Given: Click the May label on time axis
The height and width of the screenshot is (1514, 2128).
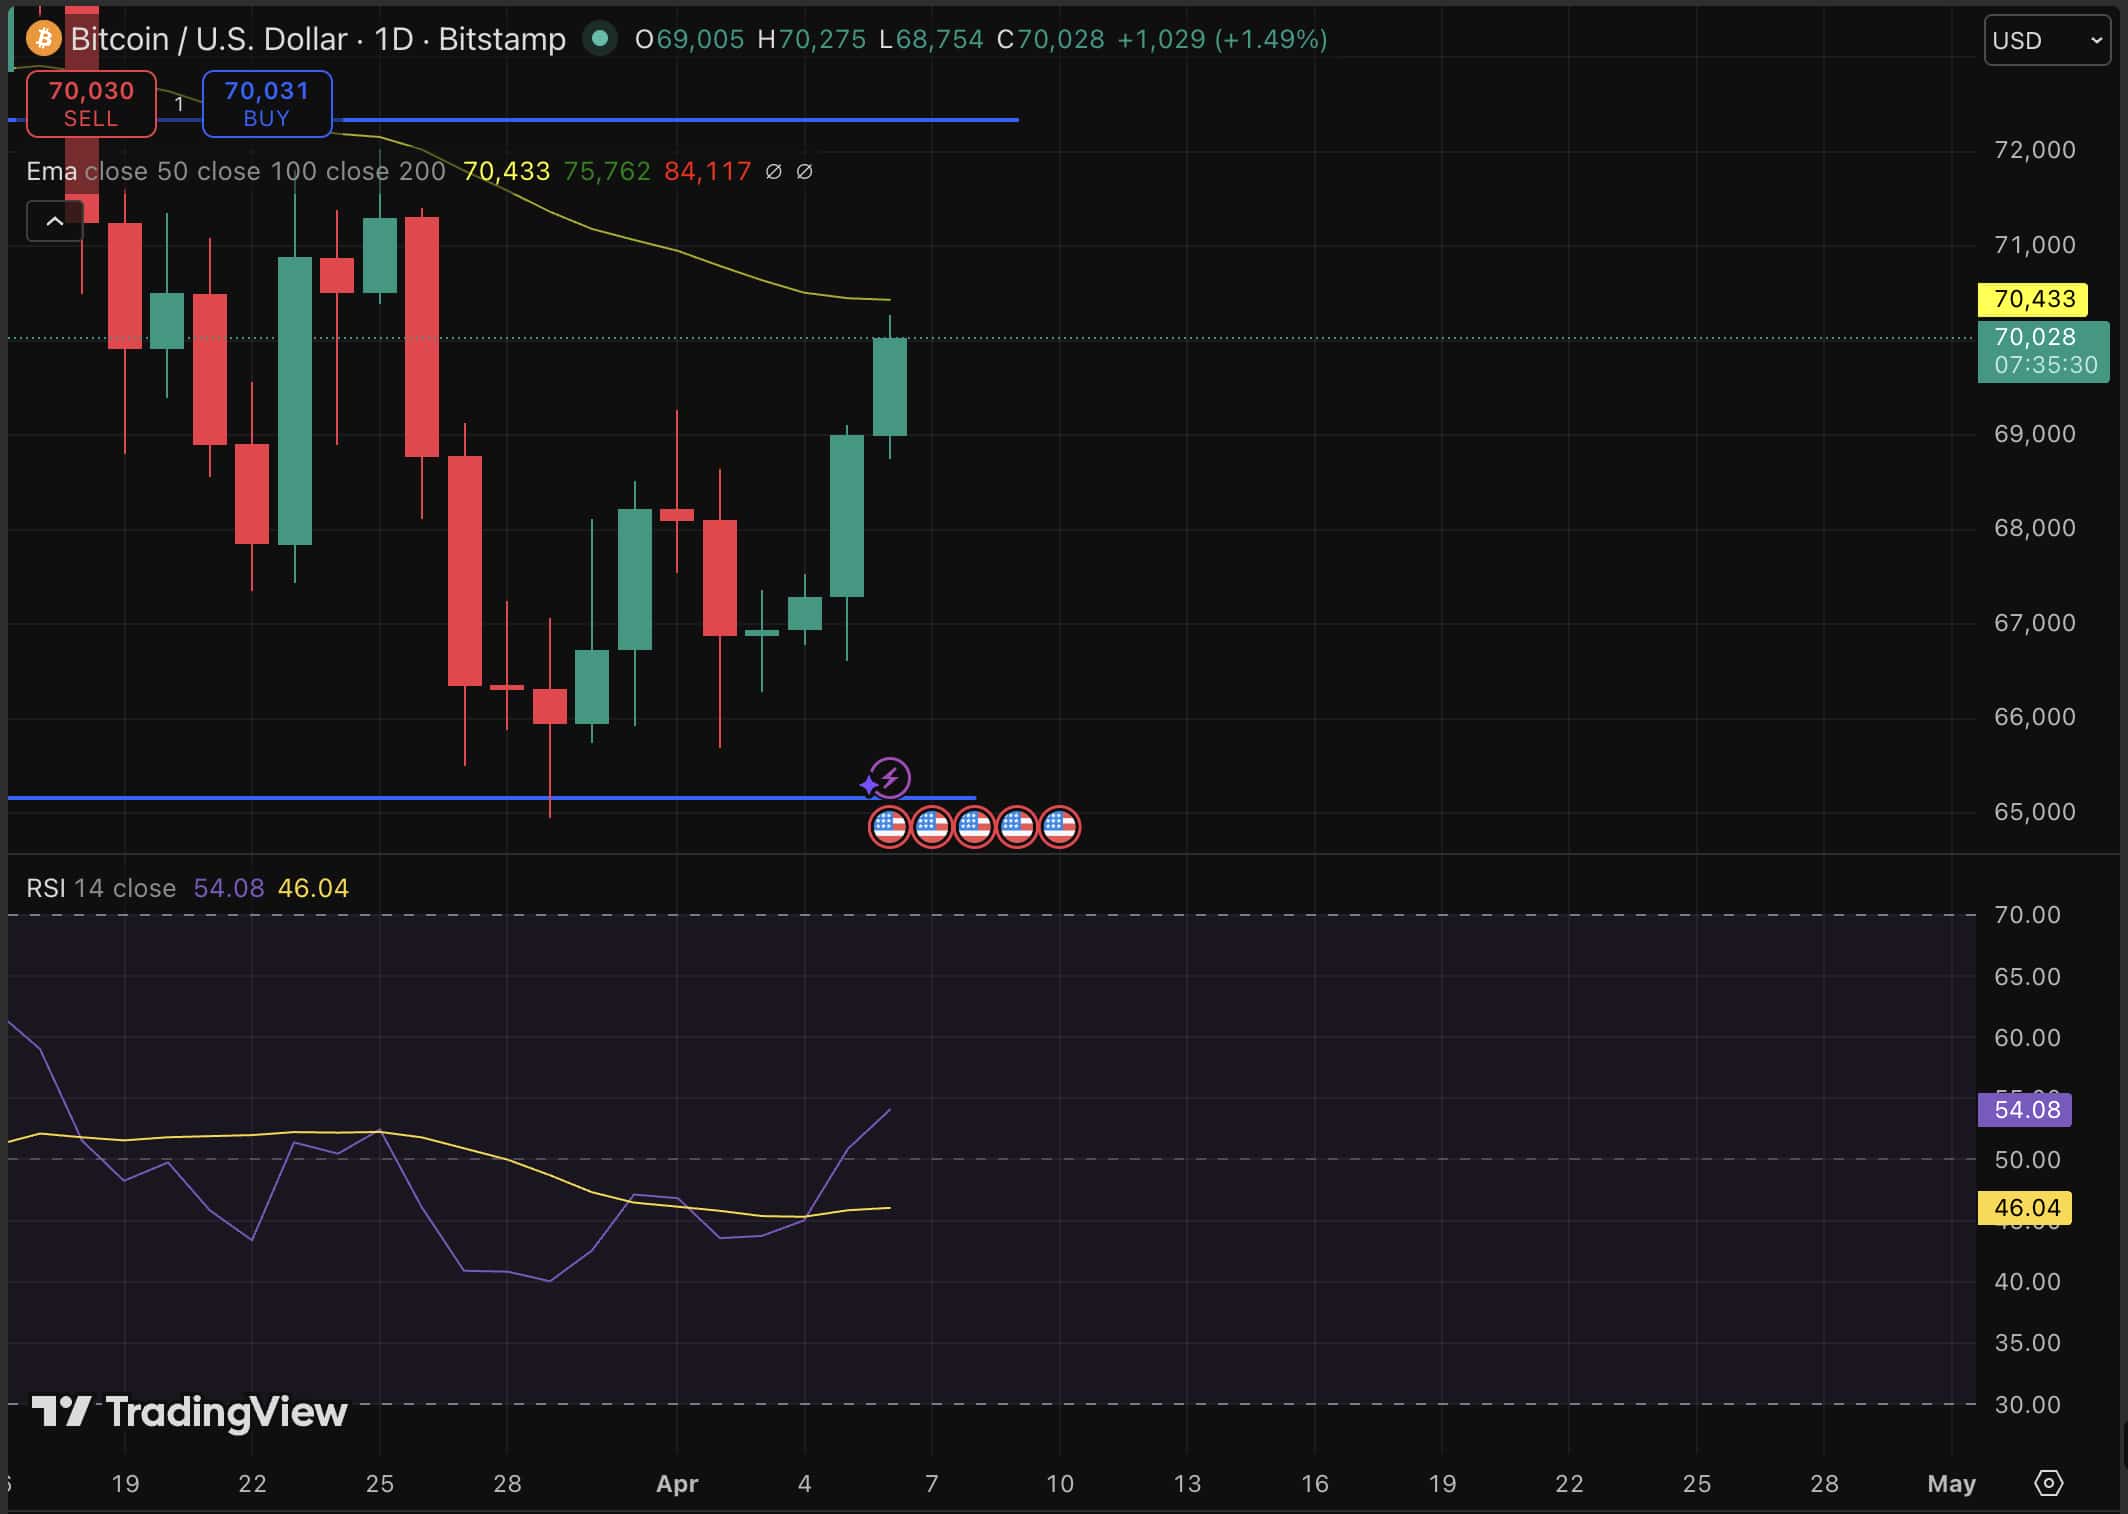Looking at the screenshot, I should click(1952, 1484).
